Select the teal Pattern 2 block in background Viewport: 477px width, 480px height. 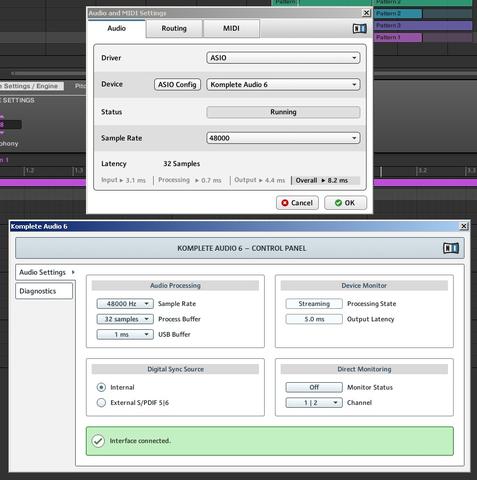pos(398,14)
